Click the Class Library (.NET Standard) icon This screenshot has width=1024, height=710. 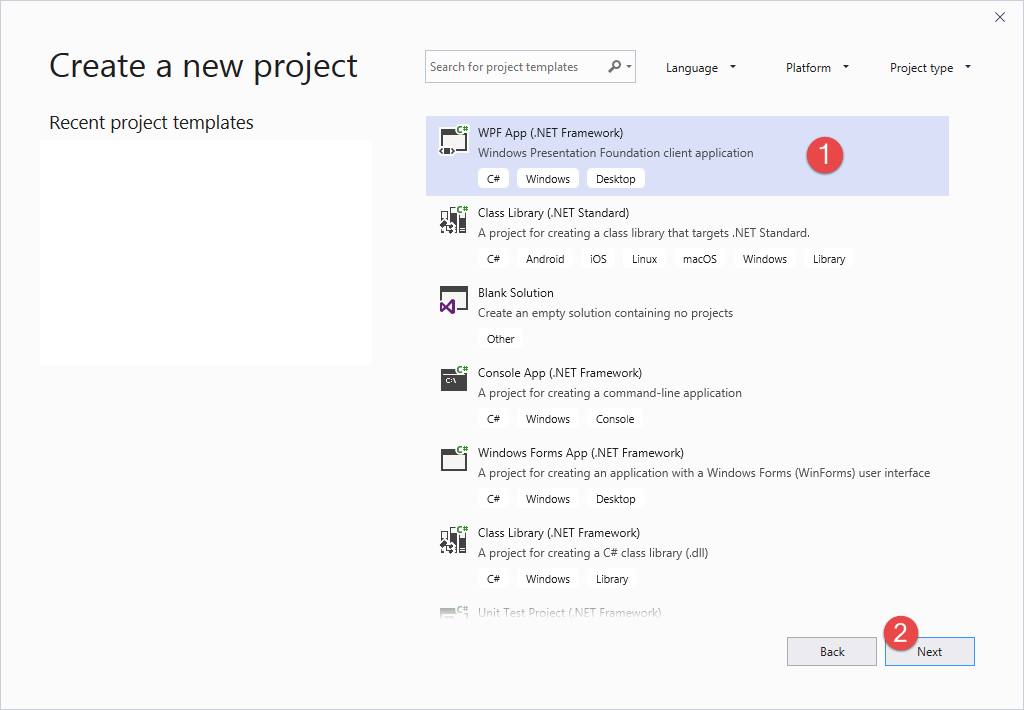[453, 220]
